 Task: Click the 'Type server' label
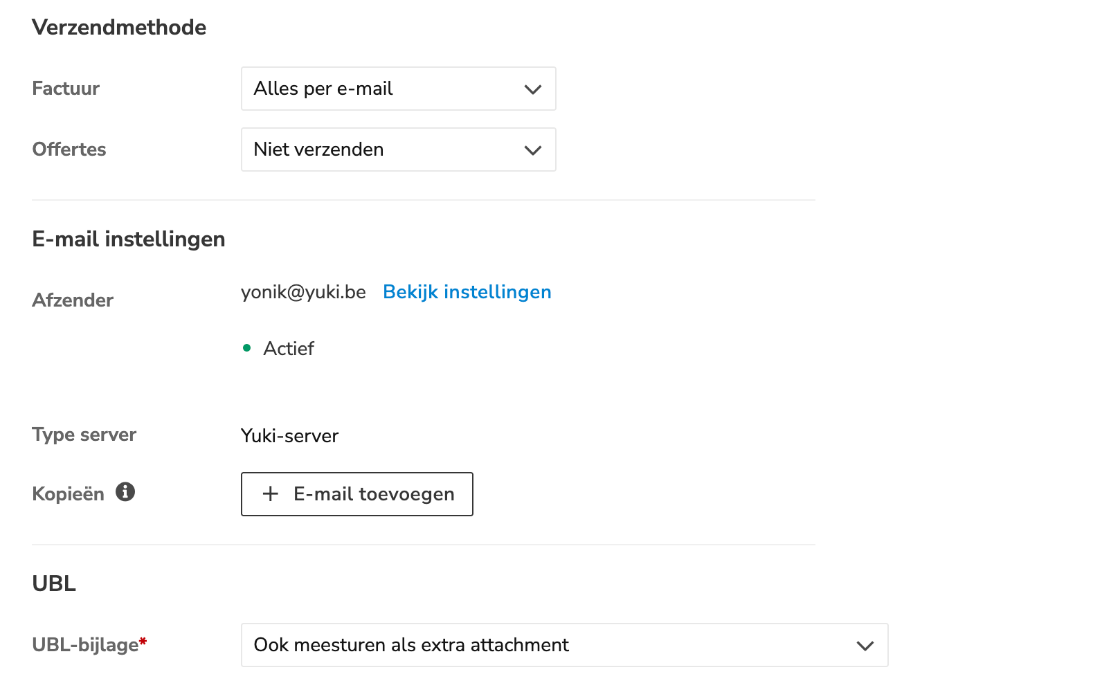pos(84,435)
